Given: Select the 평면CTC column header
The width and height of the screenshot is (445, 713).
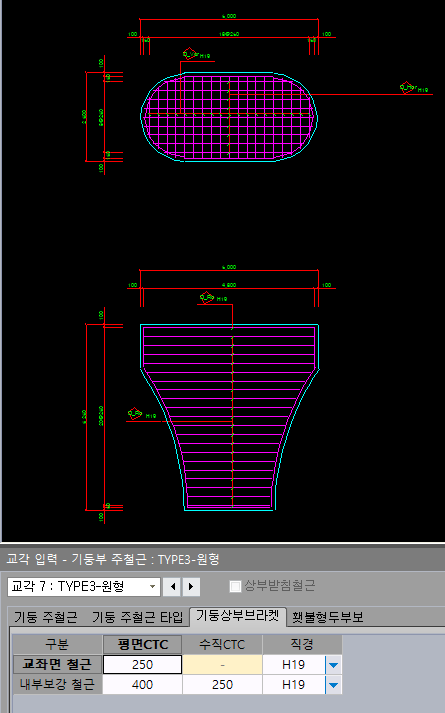Looking at the screenshot, I should 143,644.
